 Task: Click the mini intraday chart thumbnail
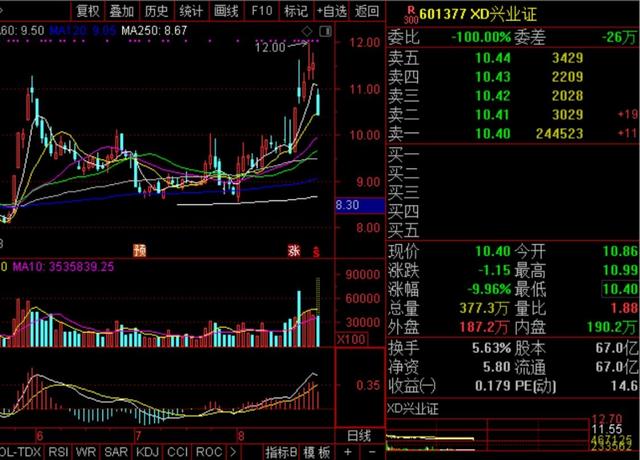(x=488, y=435)
